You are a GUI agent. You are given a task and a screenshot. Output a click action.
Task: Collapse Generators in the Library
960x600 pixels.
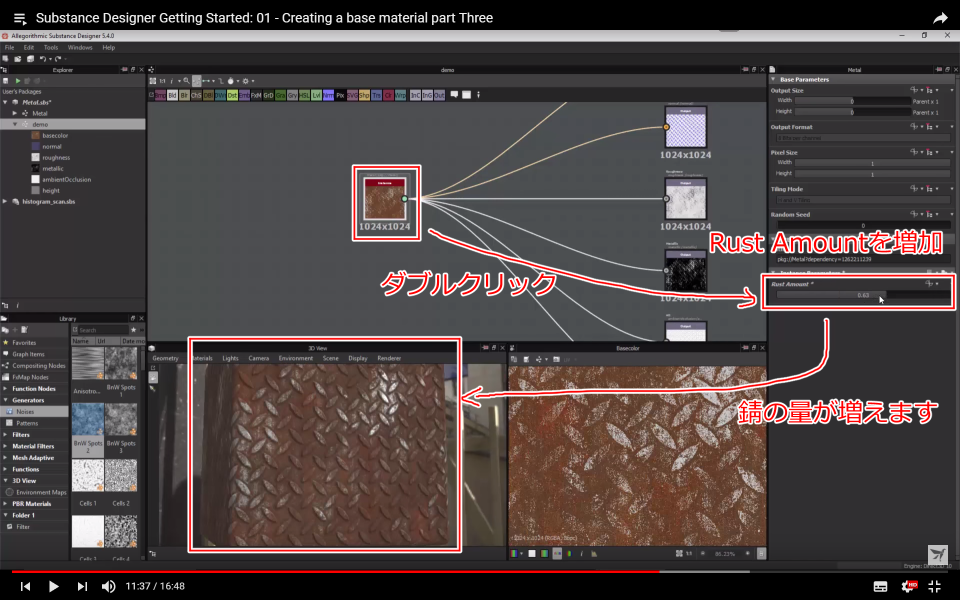point(6,400)
